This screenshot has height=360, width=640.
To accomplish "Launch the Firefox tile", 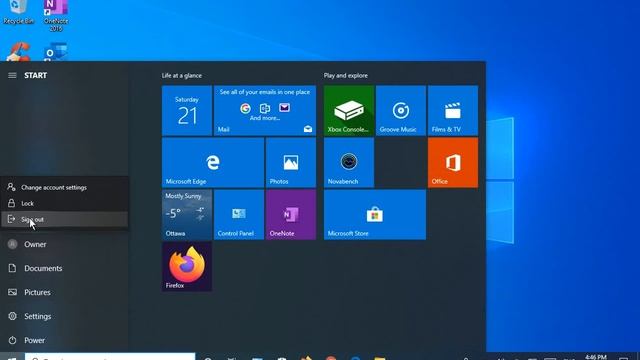I will tap(187, 267).
